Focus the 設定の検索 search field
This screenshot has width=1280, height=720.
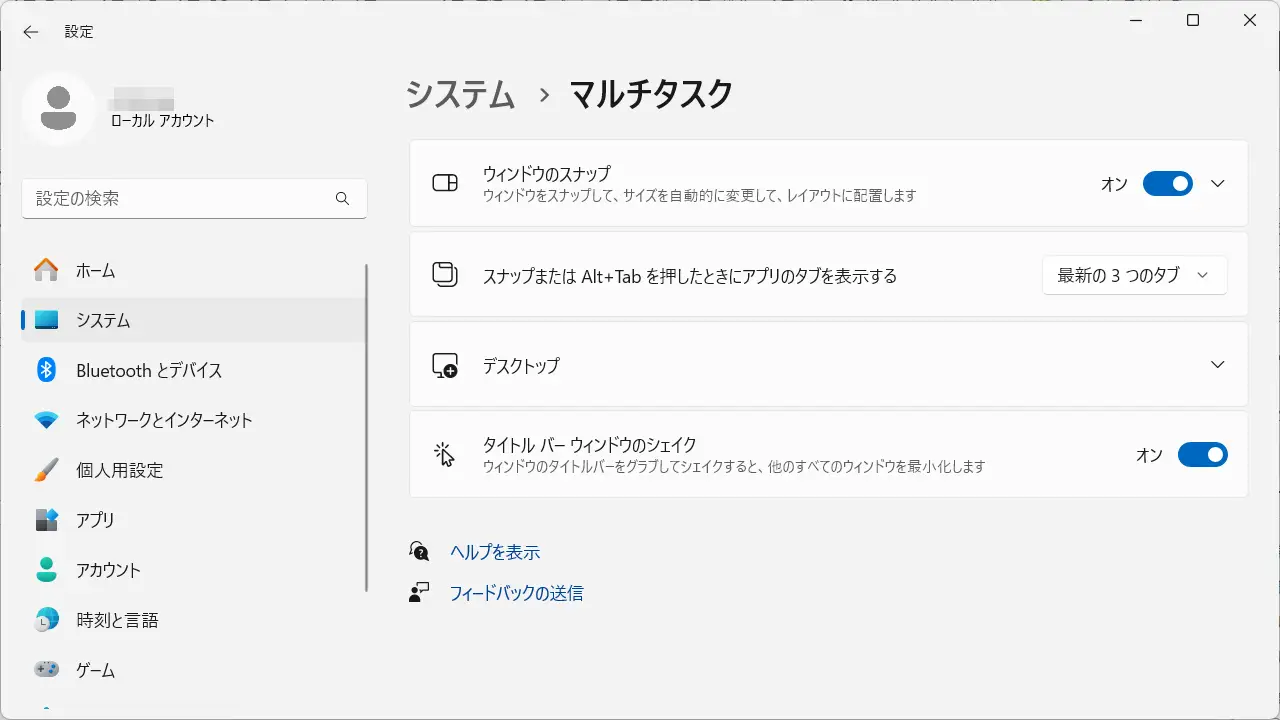coord(180,199)
